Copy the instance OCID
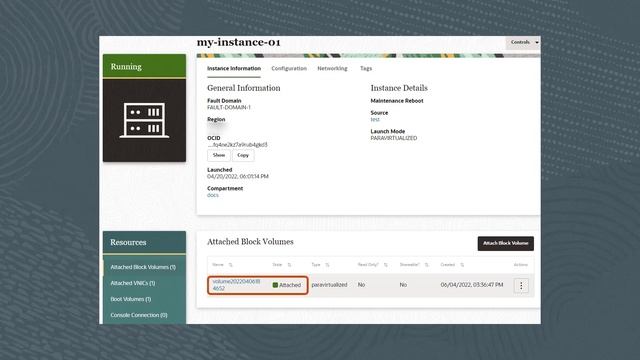 (x=243, y=156)
